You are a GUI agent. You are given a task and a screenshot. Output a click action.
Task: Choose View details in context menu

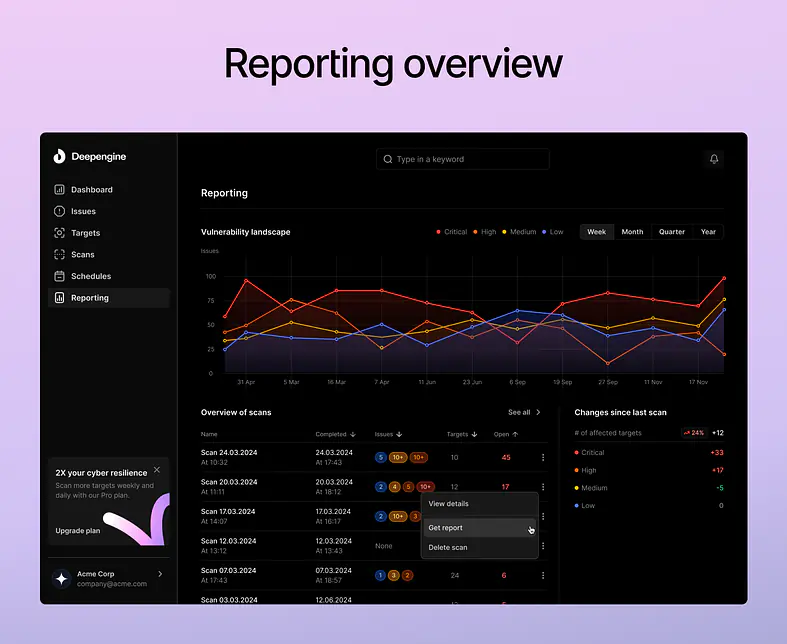click(479, 503)
